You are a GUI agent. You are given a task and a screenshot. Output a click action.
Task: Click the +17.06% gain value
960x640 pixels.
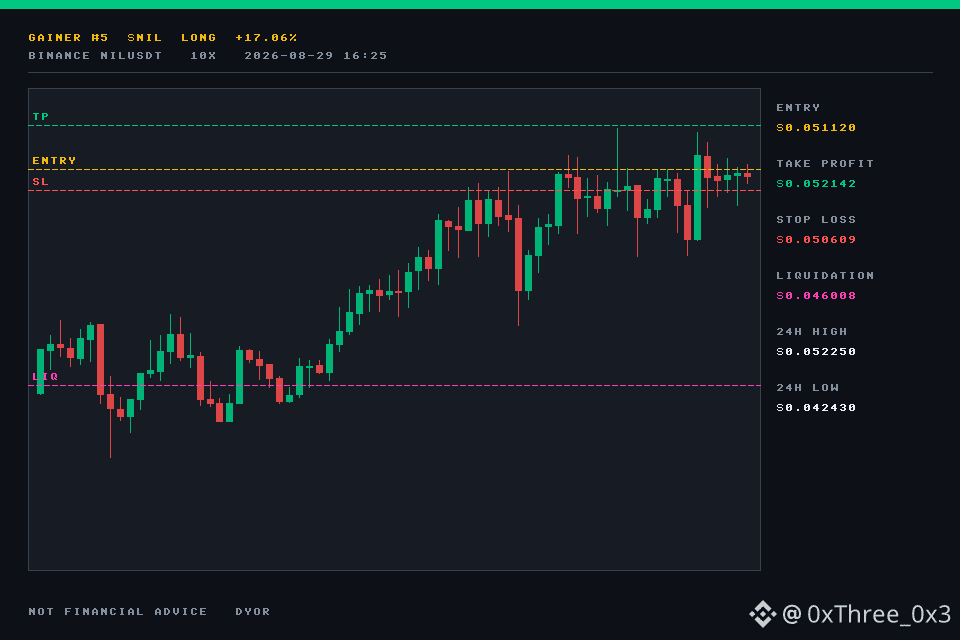coord(266,37)
